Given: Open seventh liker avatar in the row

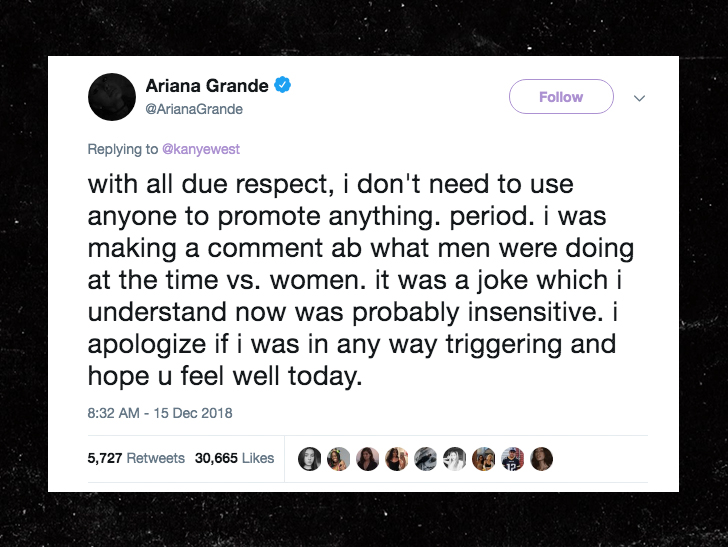Looking at the screenshot, I should (483, 459).
